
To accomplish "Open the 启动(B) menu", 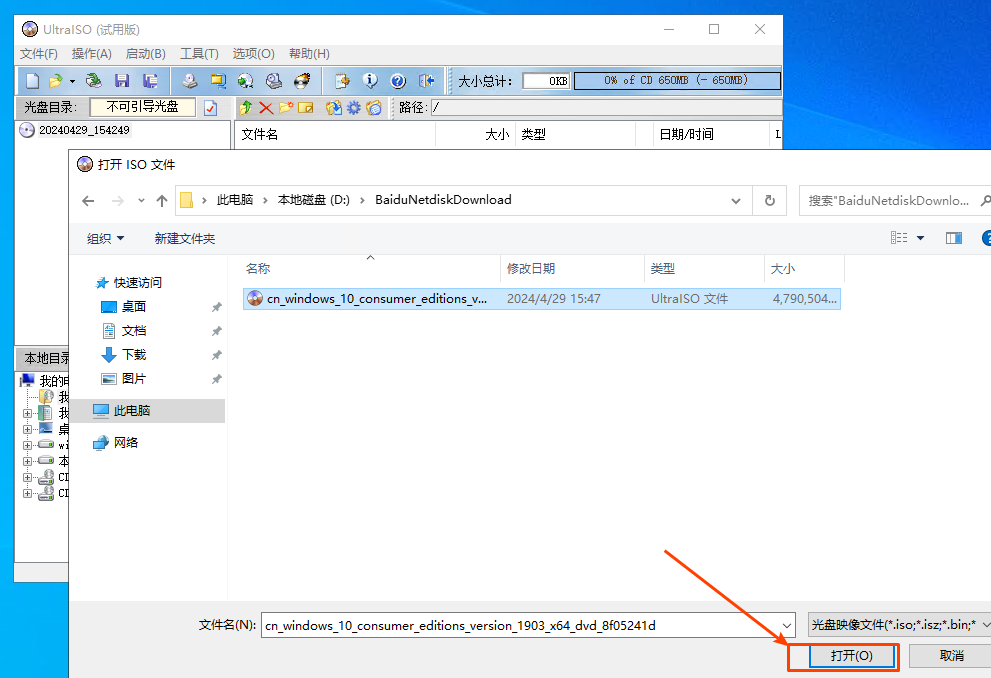I will click(145, 54).
